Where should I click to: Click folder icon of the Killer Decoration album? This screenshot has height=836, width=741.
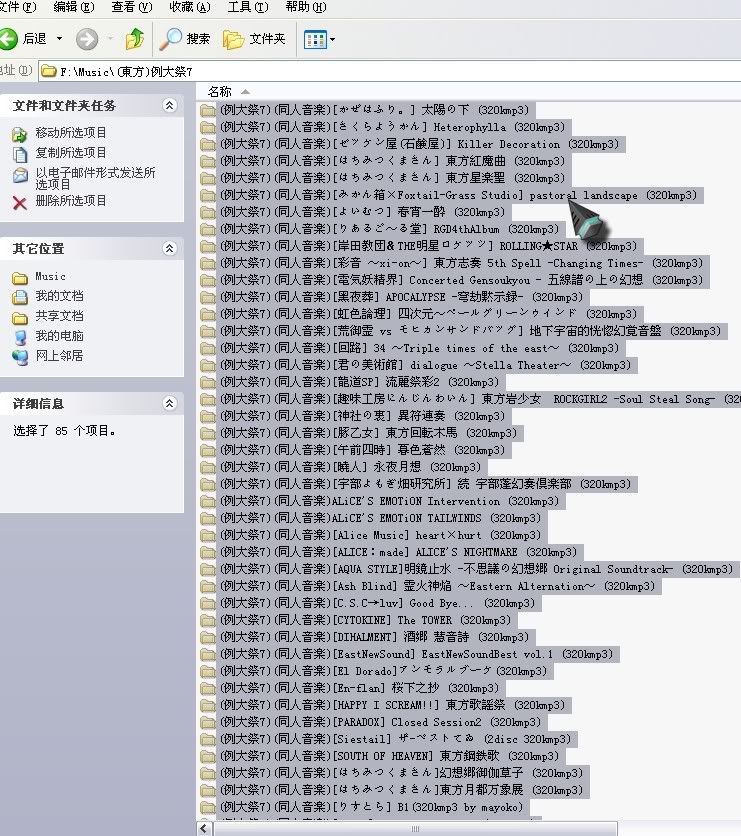208,144
